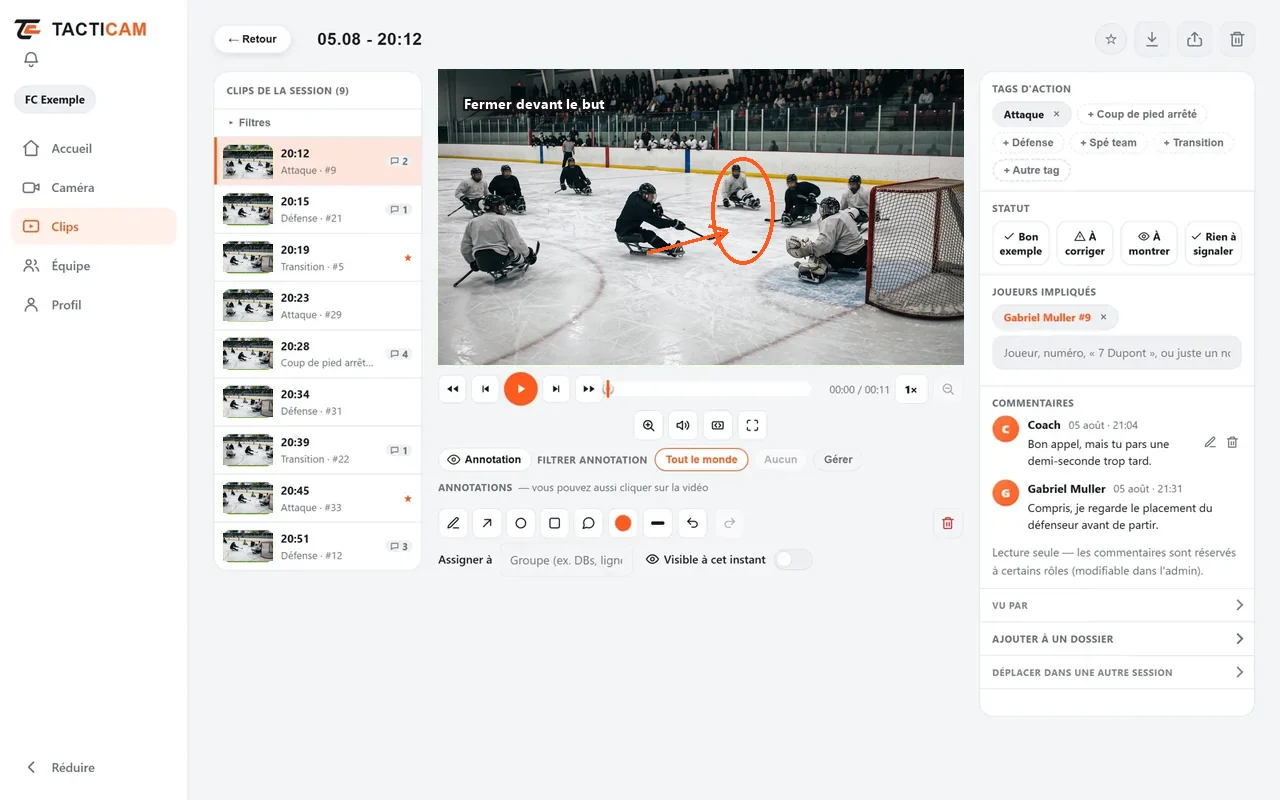Toggle Visible à cet instant switch
The width and height of the screenshot is (1280, 800).
(x=794, y=560)
